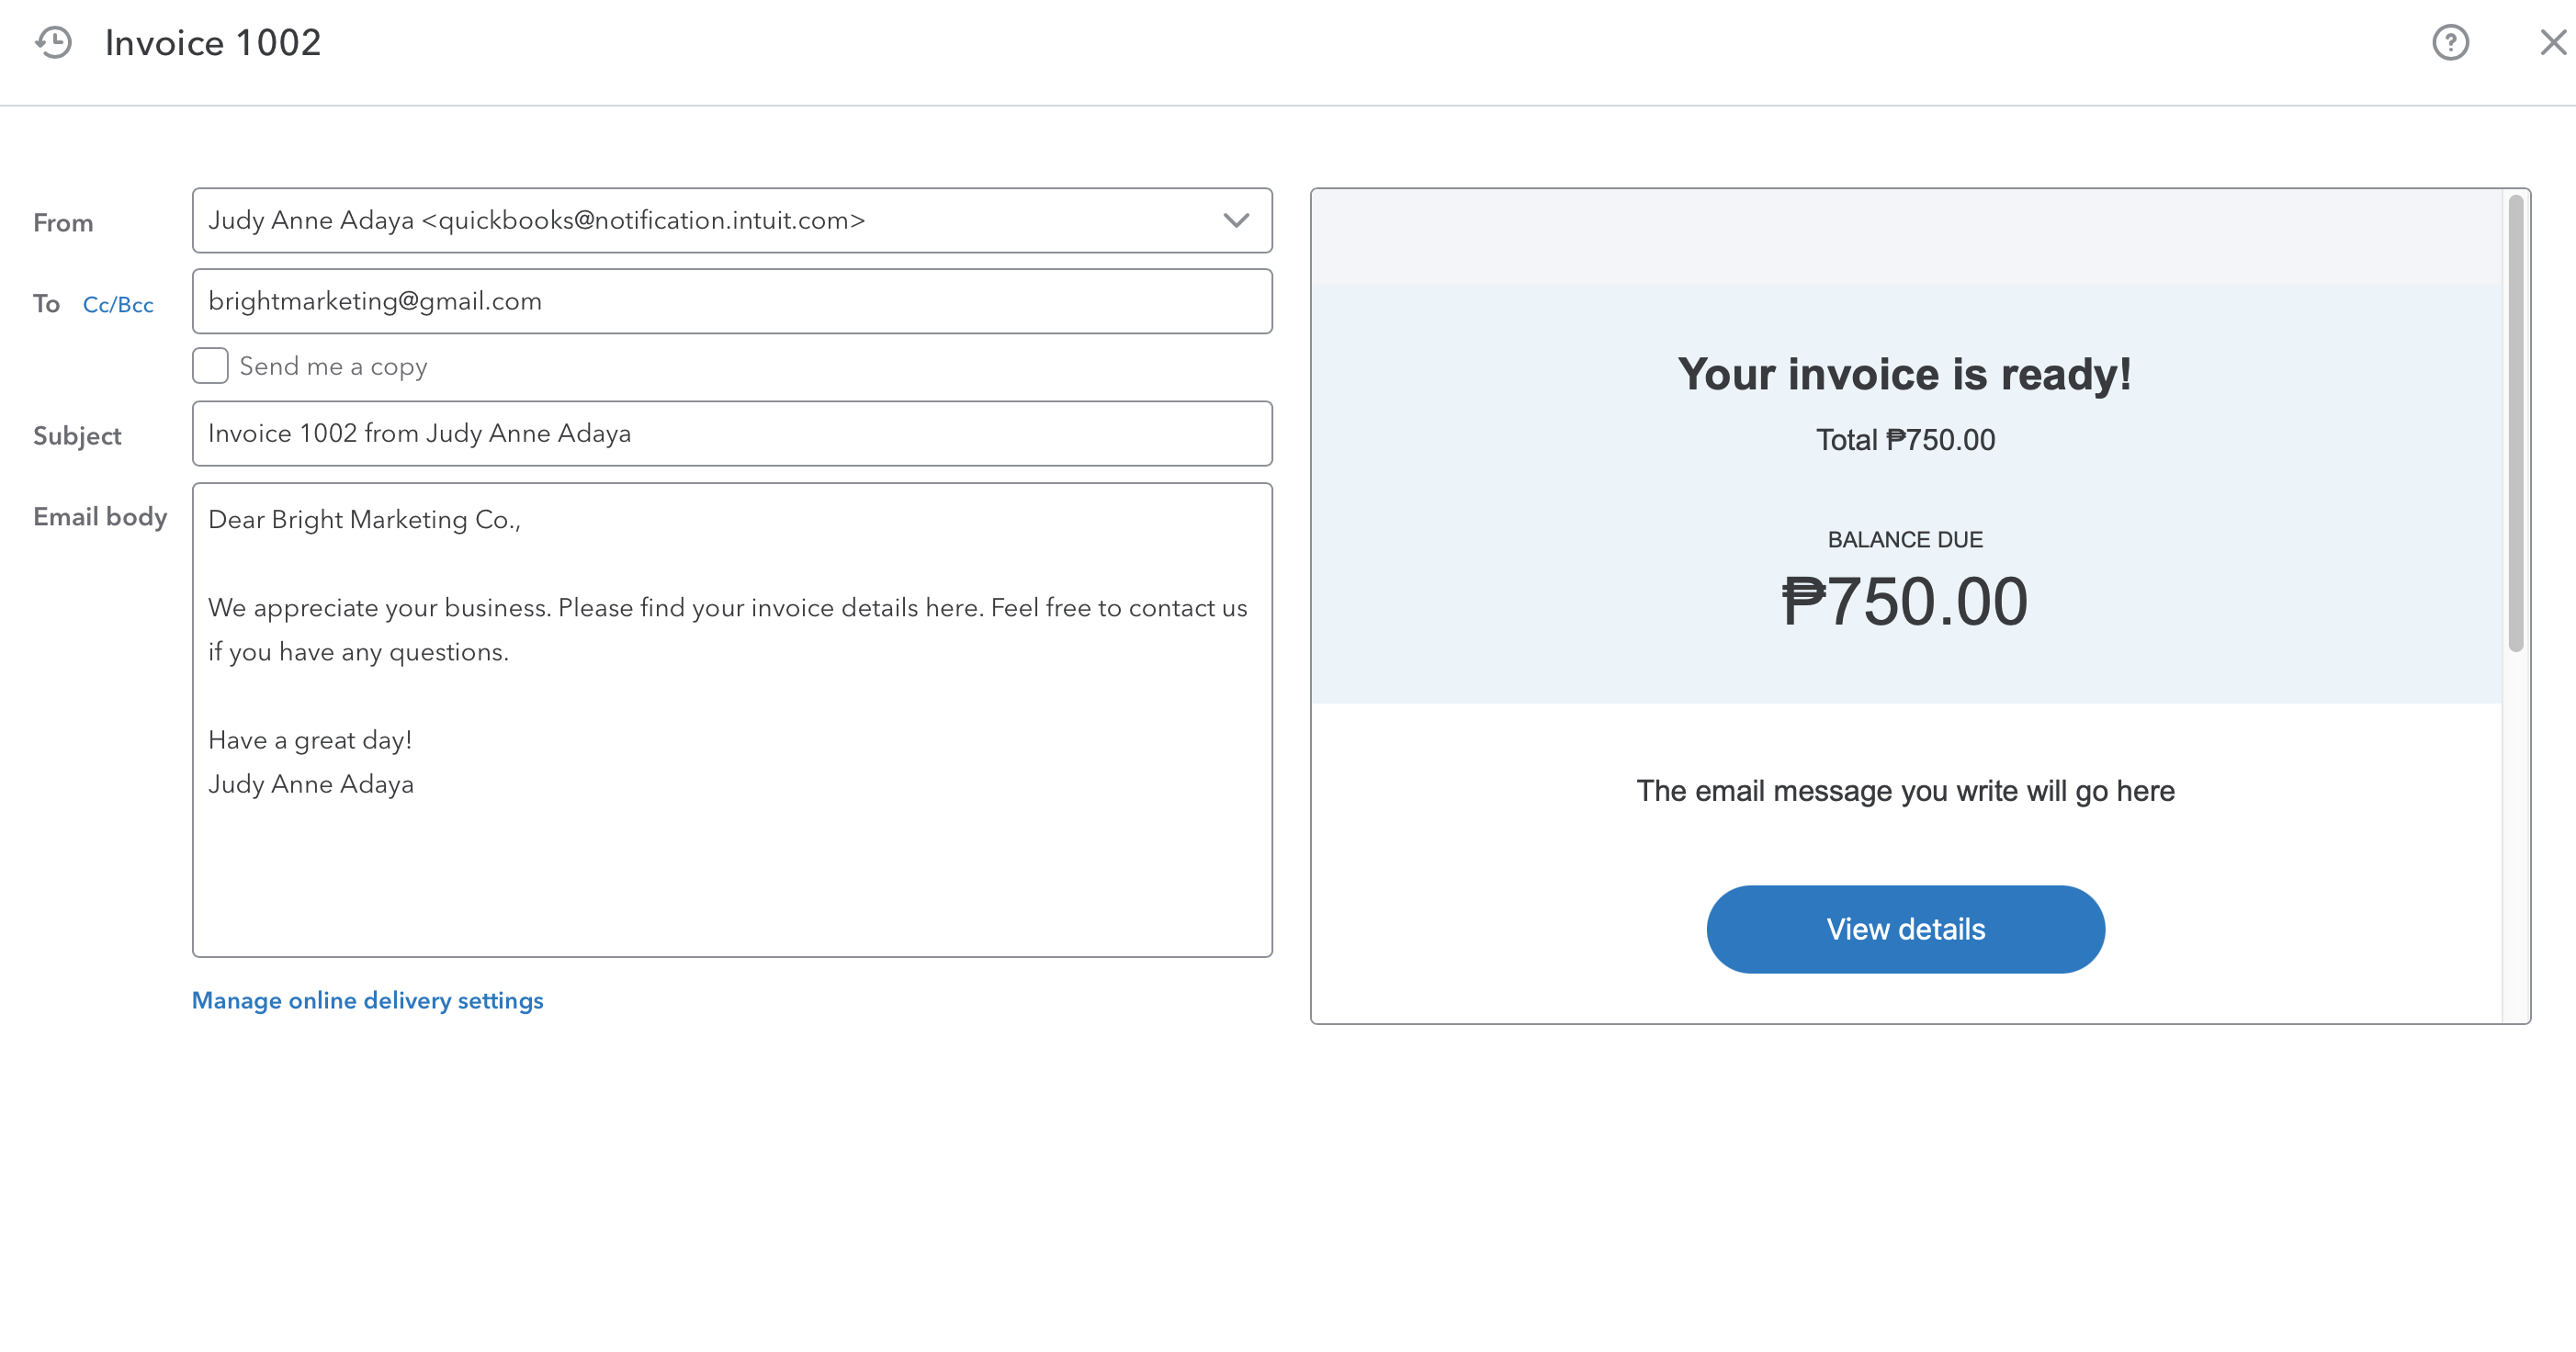Click the help question mark icon
This screenshot has height=1352, width=2576.
pyautogui.click(x=2450, y=42)
